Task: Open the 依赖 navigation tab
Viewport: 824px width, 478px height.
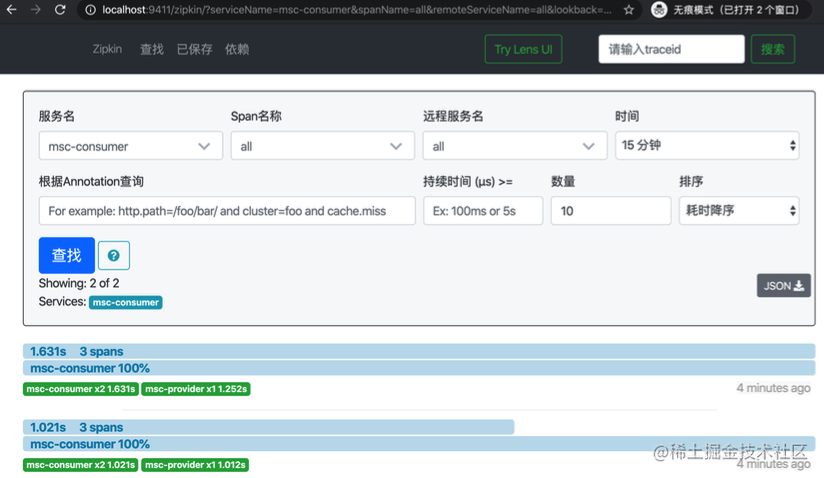Action: coord(237,49)
